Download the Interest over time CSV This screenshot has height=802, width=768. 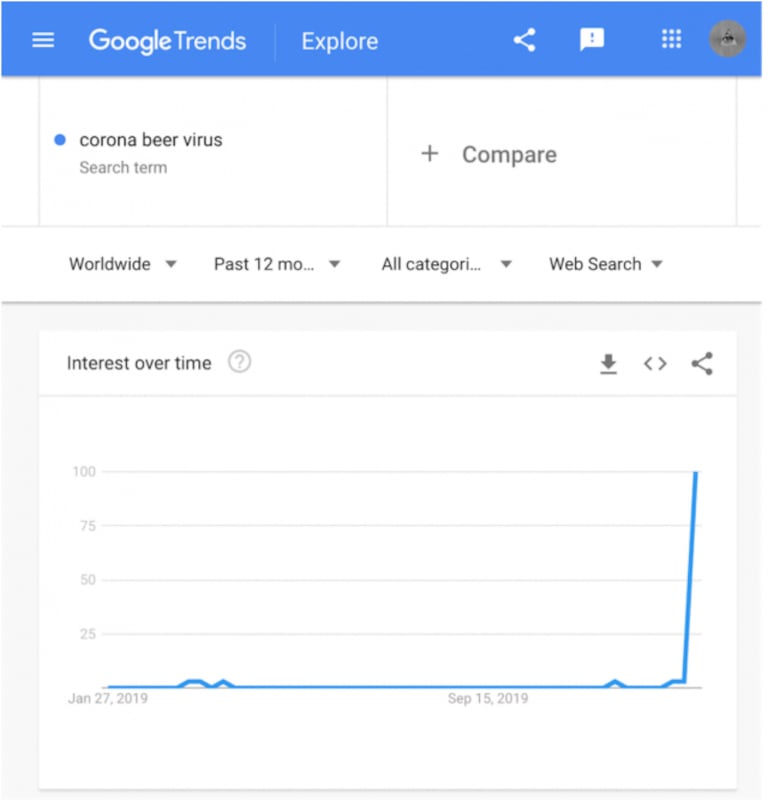608,364
